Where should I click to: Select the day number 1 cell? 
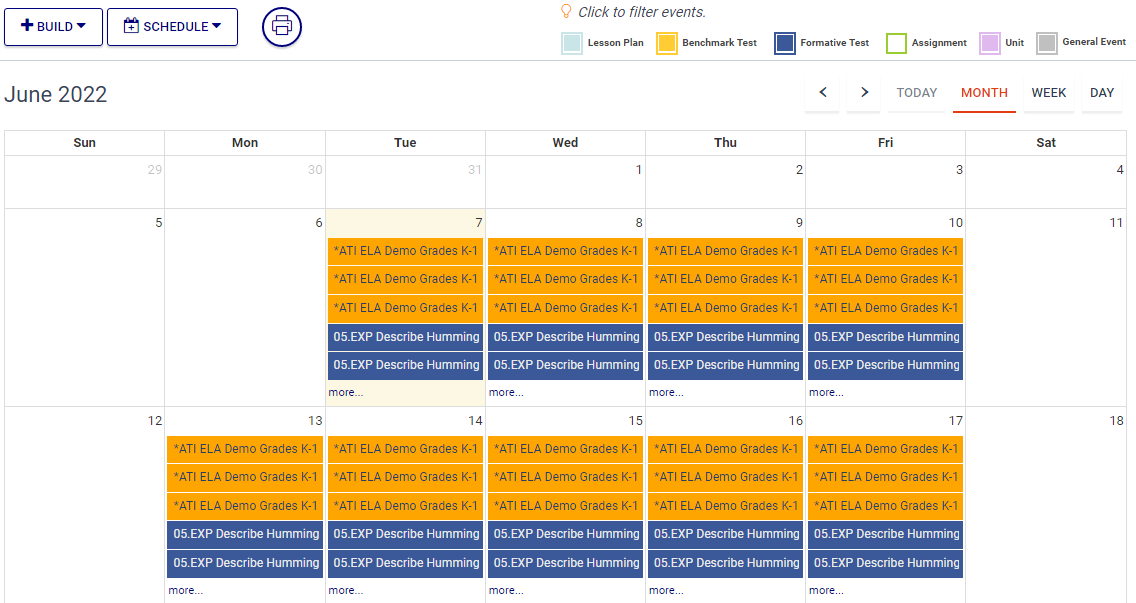tap(565, 182)
